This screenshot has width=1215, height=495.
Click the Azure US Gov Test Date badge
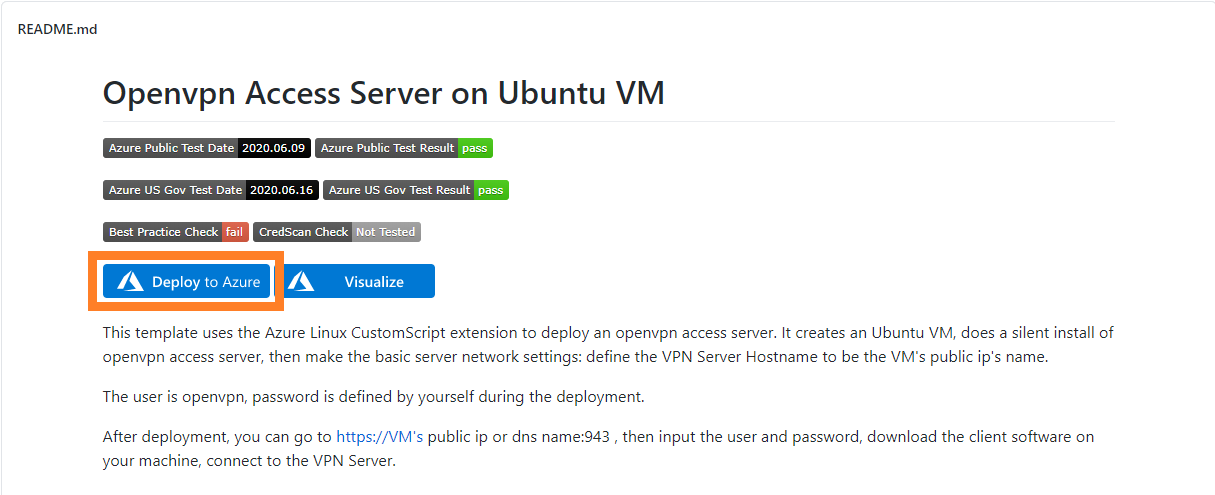click(210, 190)
